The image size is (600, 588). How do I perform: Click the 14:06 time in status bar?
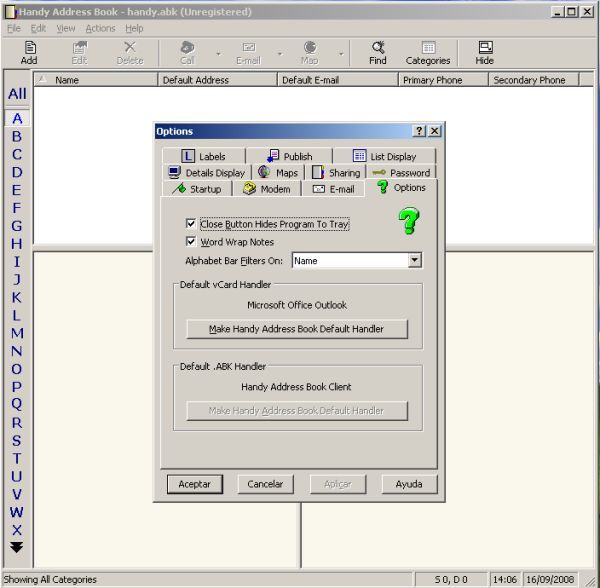[504, 580]
